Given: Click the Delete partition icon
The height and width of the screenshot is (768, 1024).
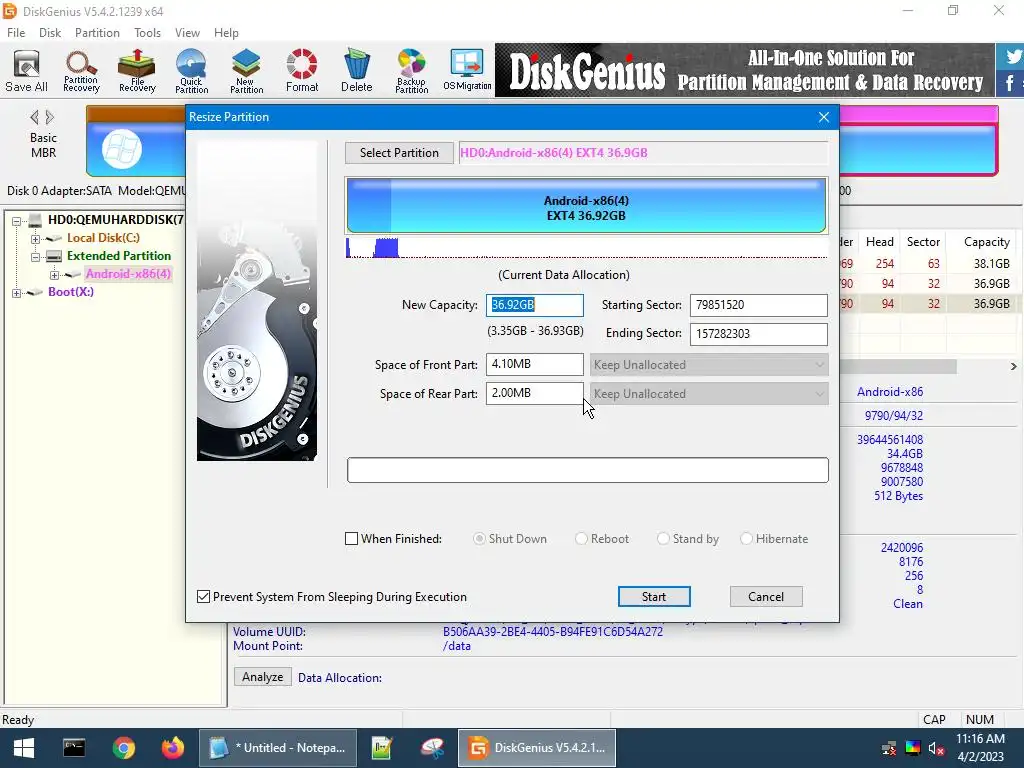Looking at the screenshot, I should pyautogui.click(x=357, y=71).
